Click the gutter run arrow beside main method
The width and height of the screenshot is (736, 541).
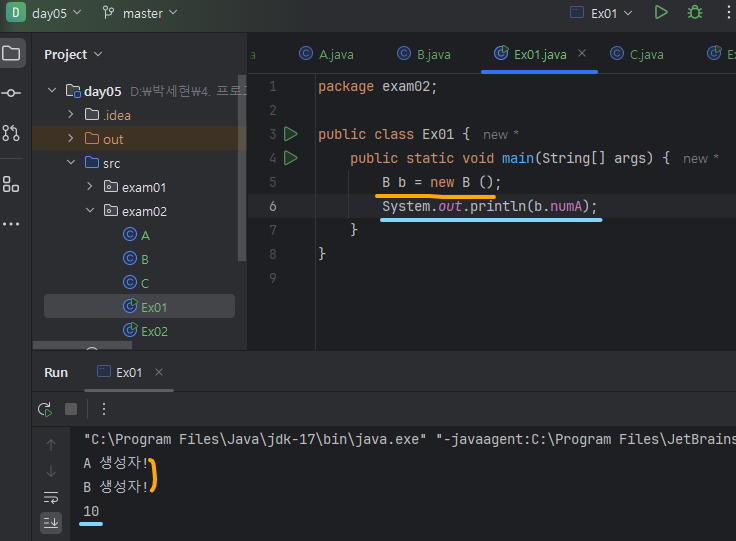coord(291,158)
